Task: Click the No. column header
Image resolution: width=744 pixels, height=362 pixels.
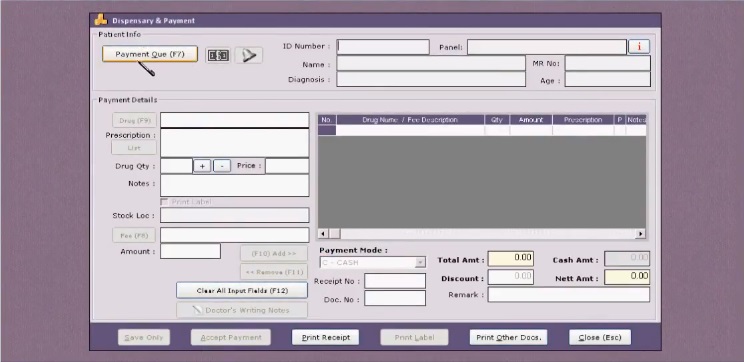Action: (326, 120)
